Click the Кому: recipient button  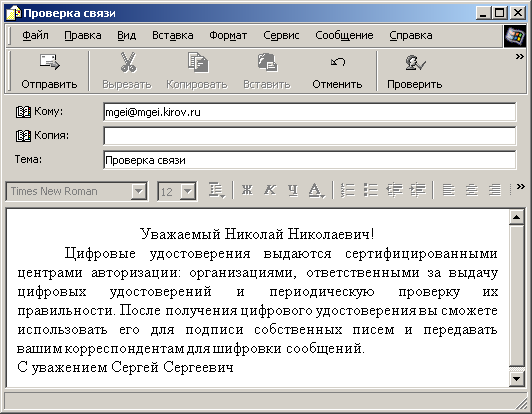click(x=39, y=111)
